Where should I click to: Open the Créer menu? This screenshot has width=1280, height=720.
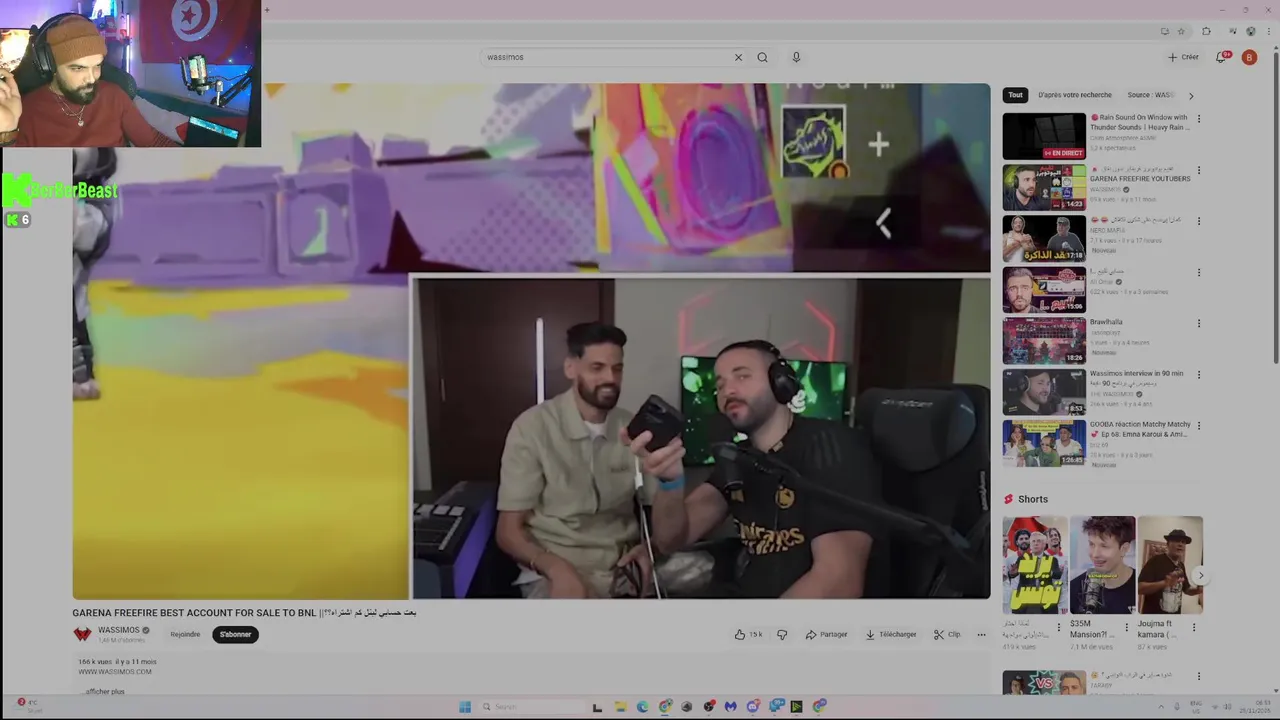(x=1183, y=57)
